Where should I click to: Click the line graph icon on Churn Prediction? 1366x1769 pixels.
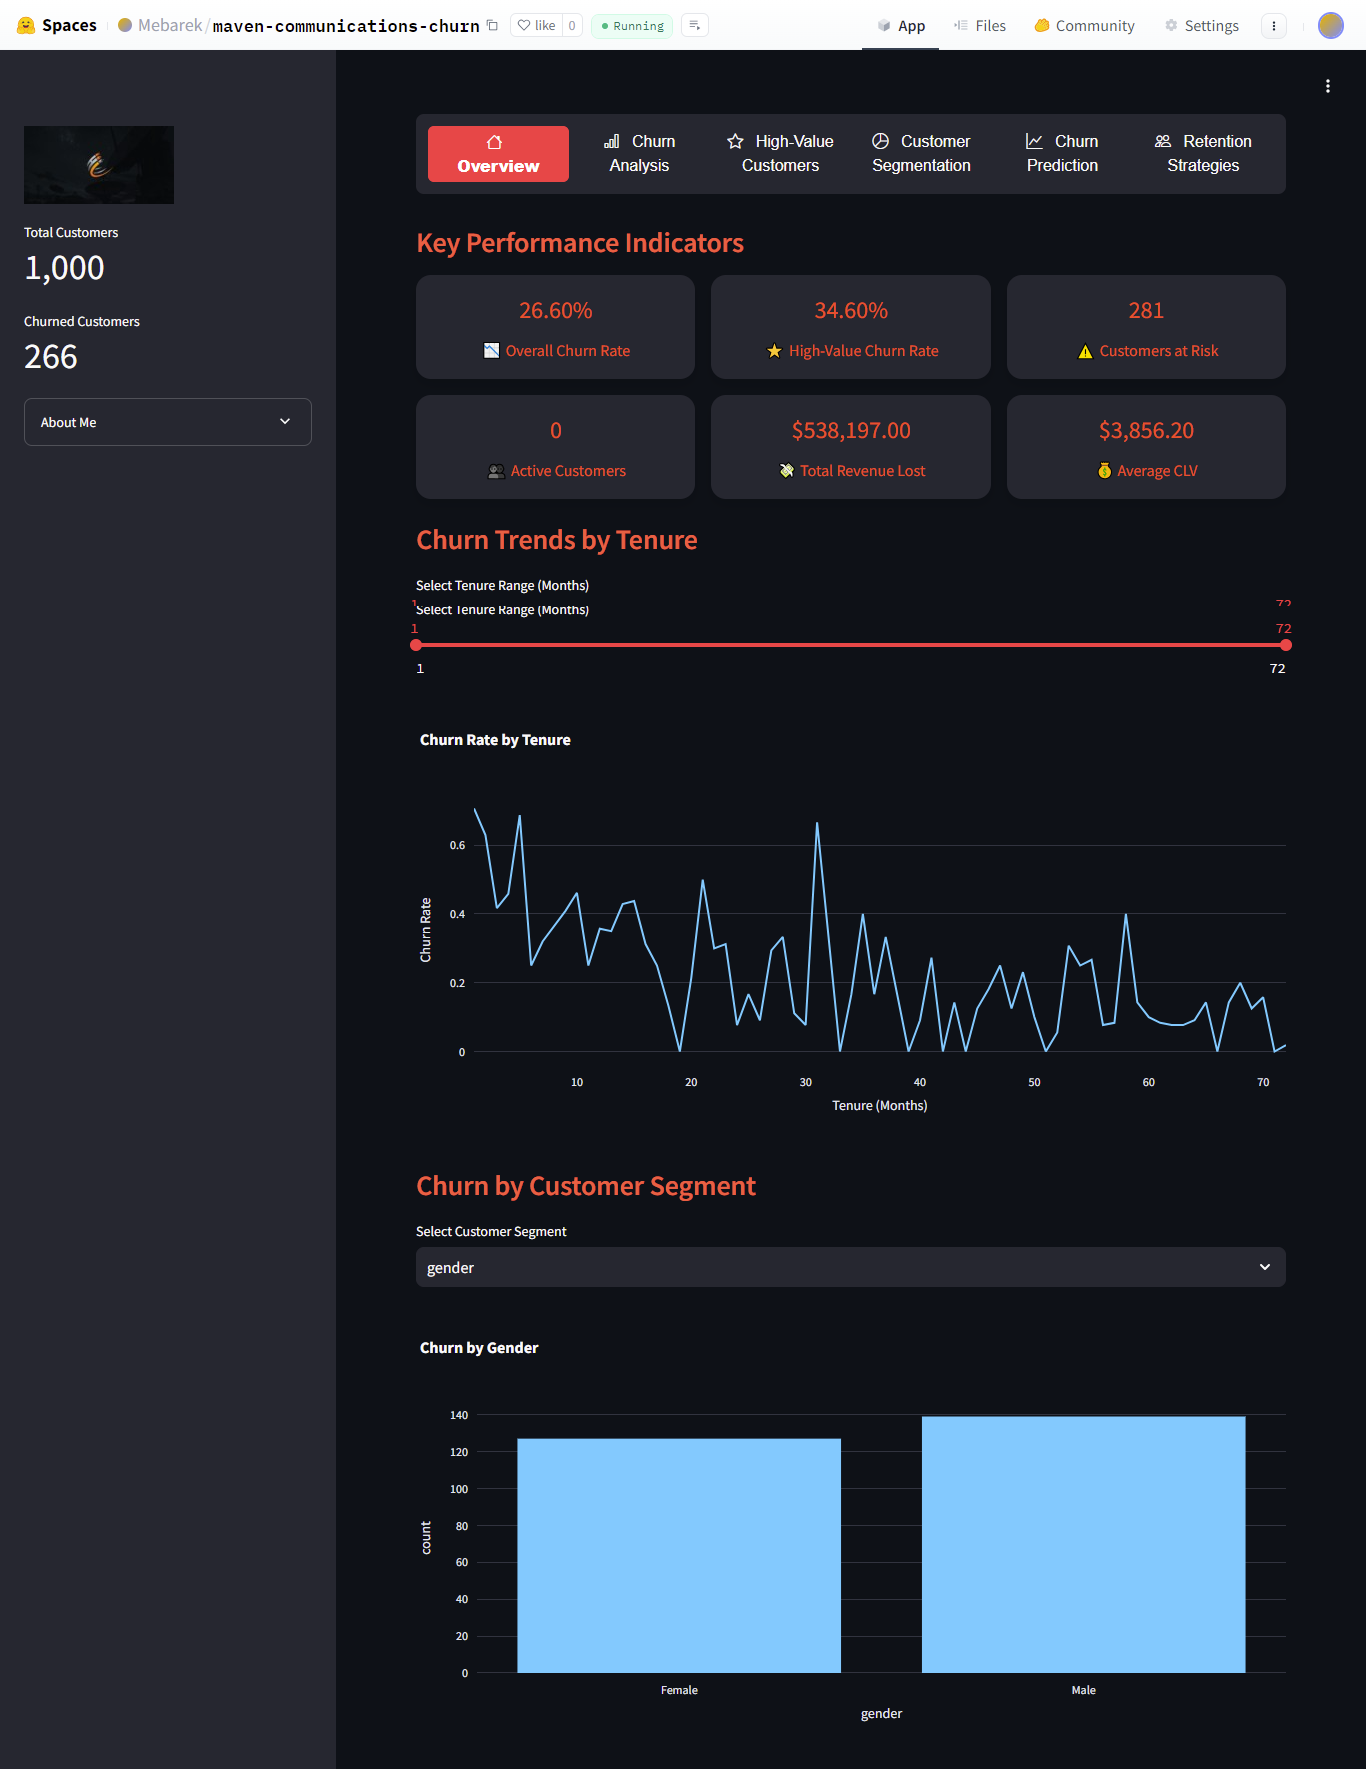(1034, 142)
